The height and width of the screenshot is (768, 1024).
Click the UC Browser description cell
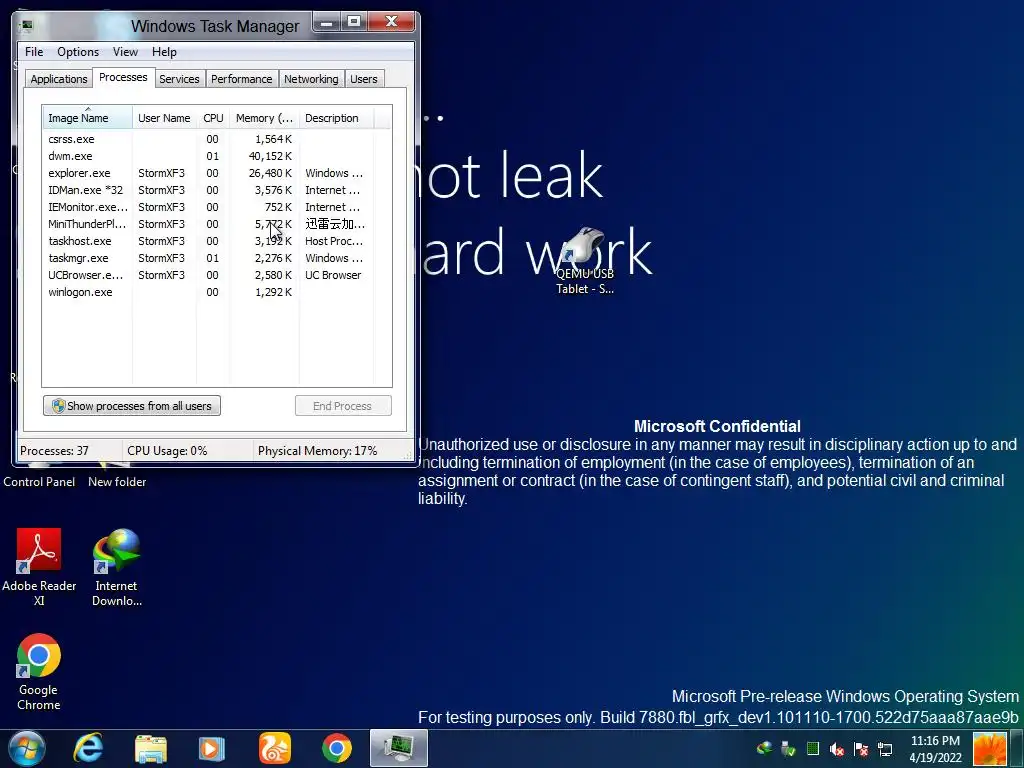point(333,275)
